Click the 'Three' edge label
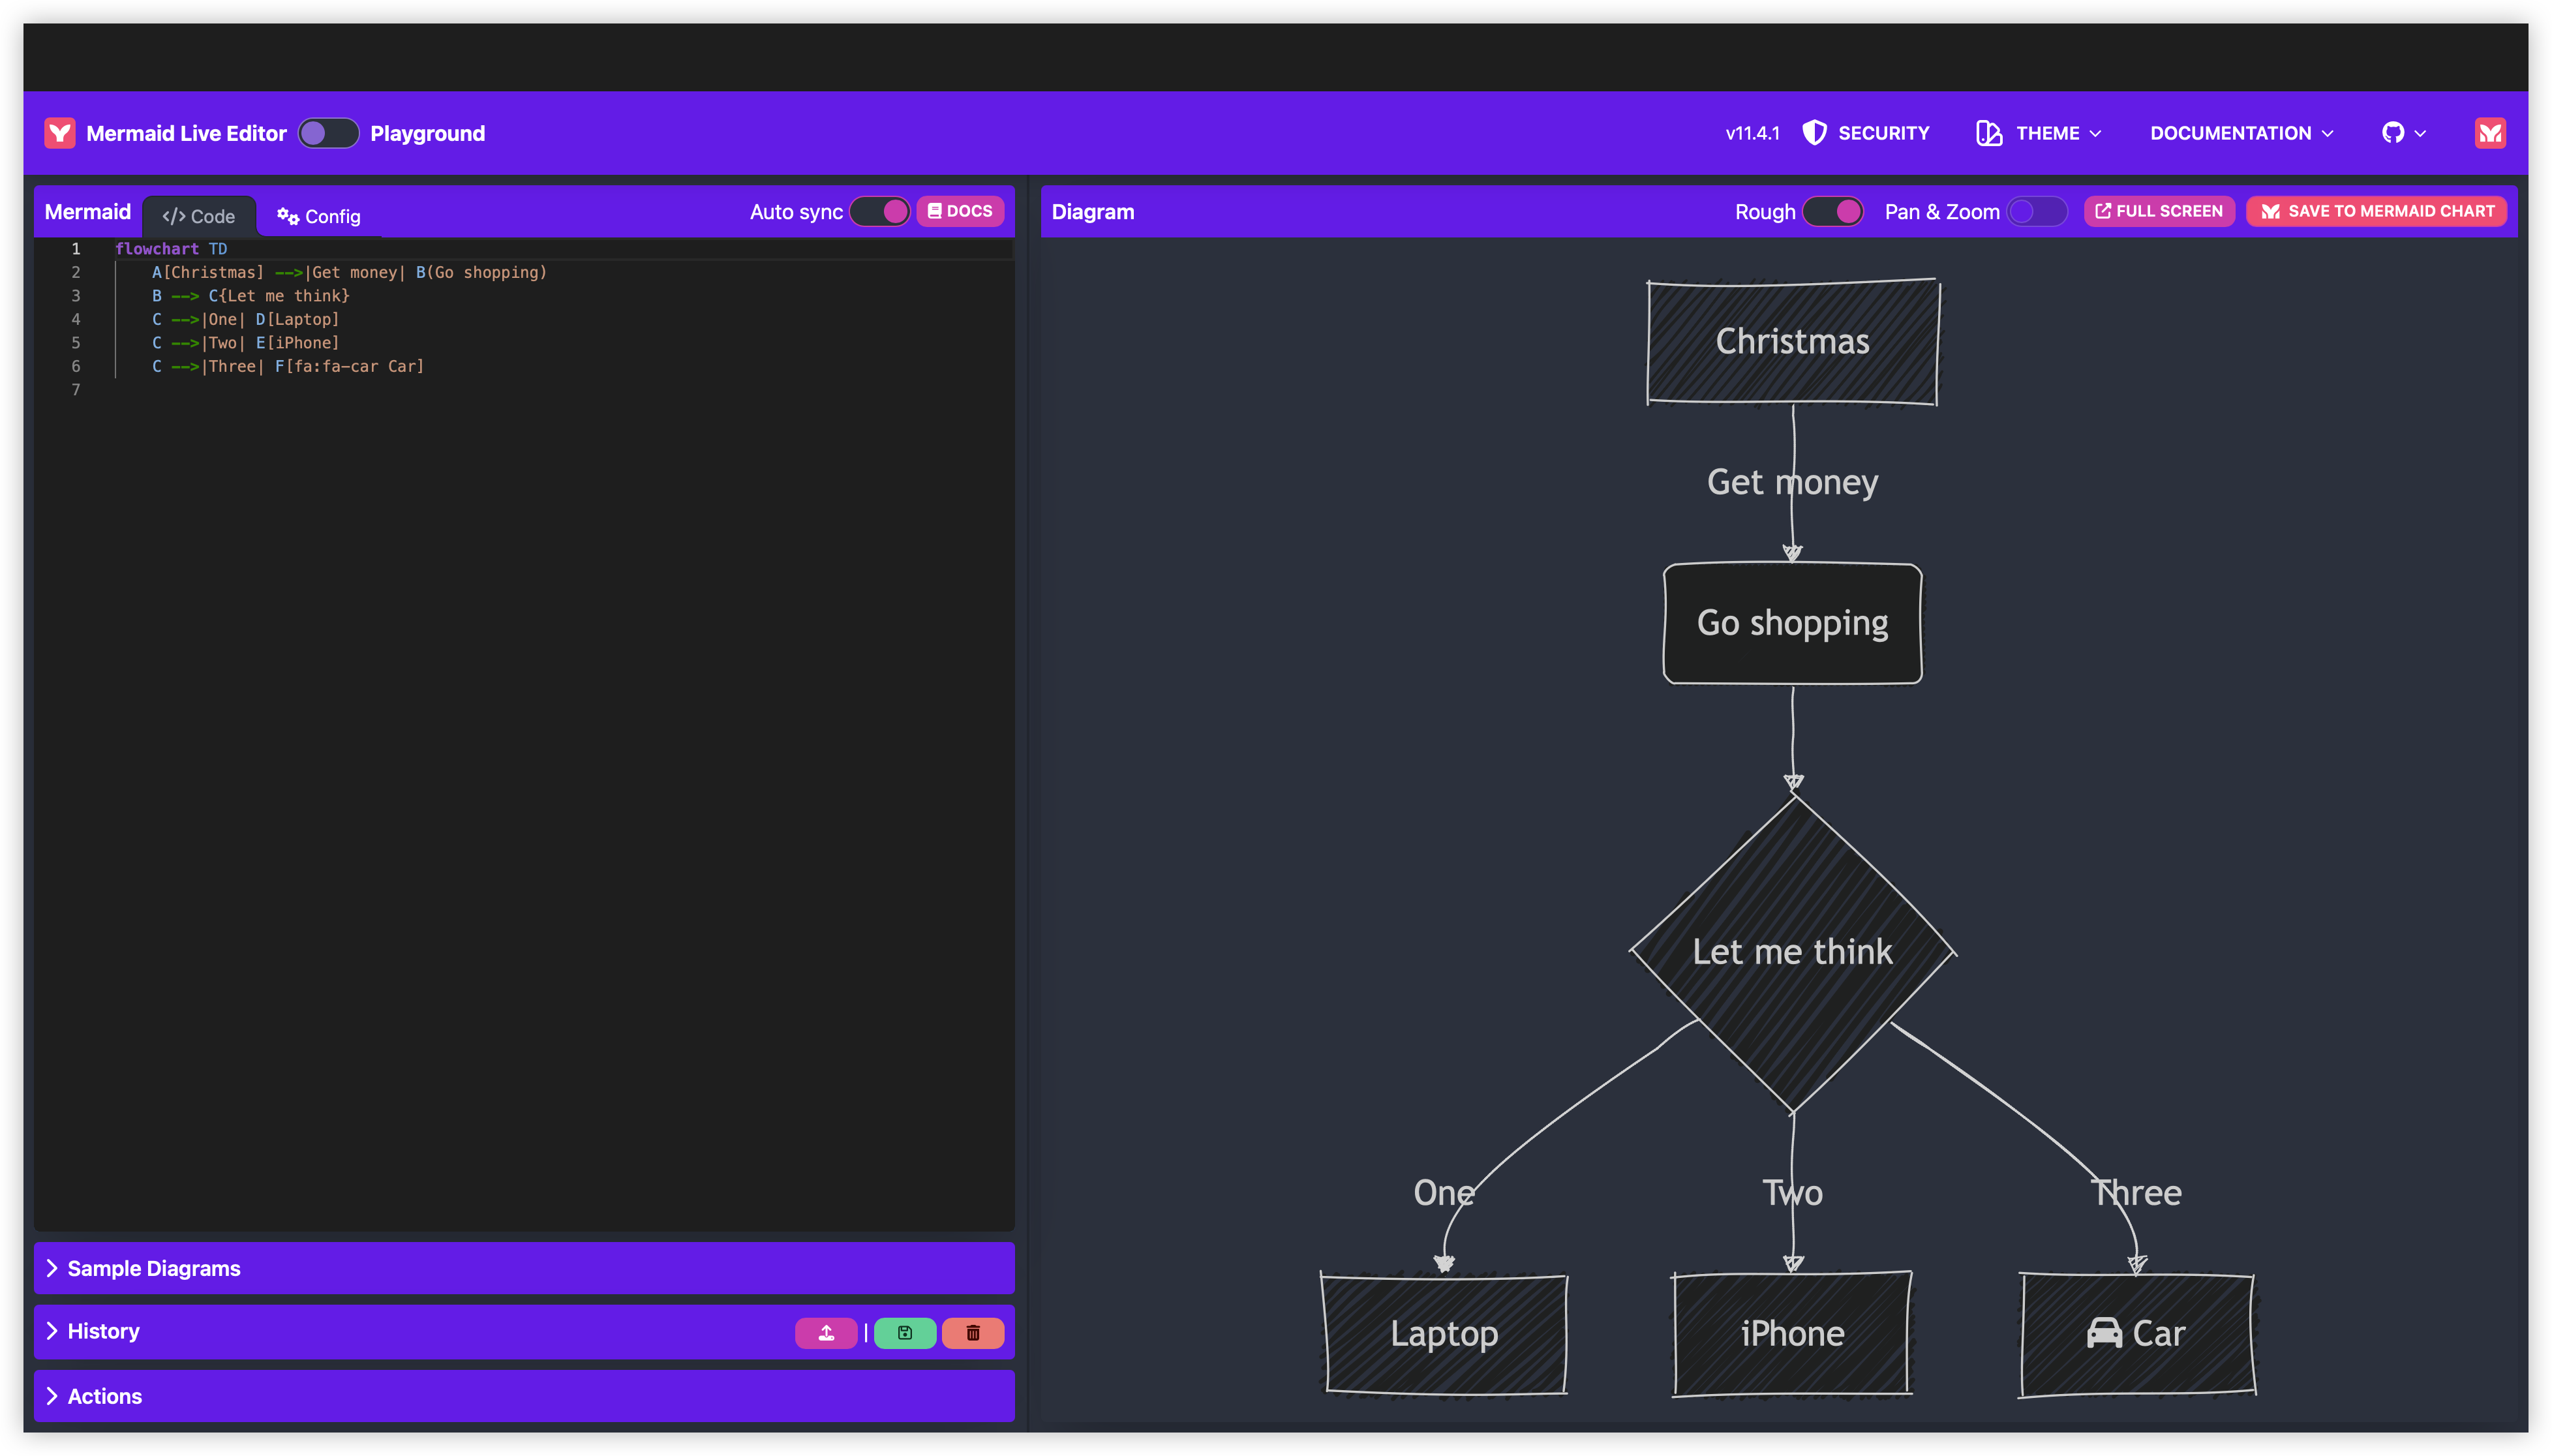2552x1456 pixels. coord(2137,1192)
